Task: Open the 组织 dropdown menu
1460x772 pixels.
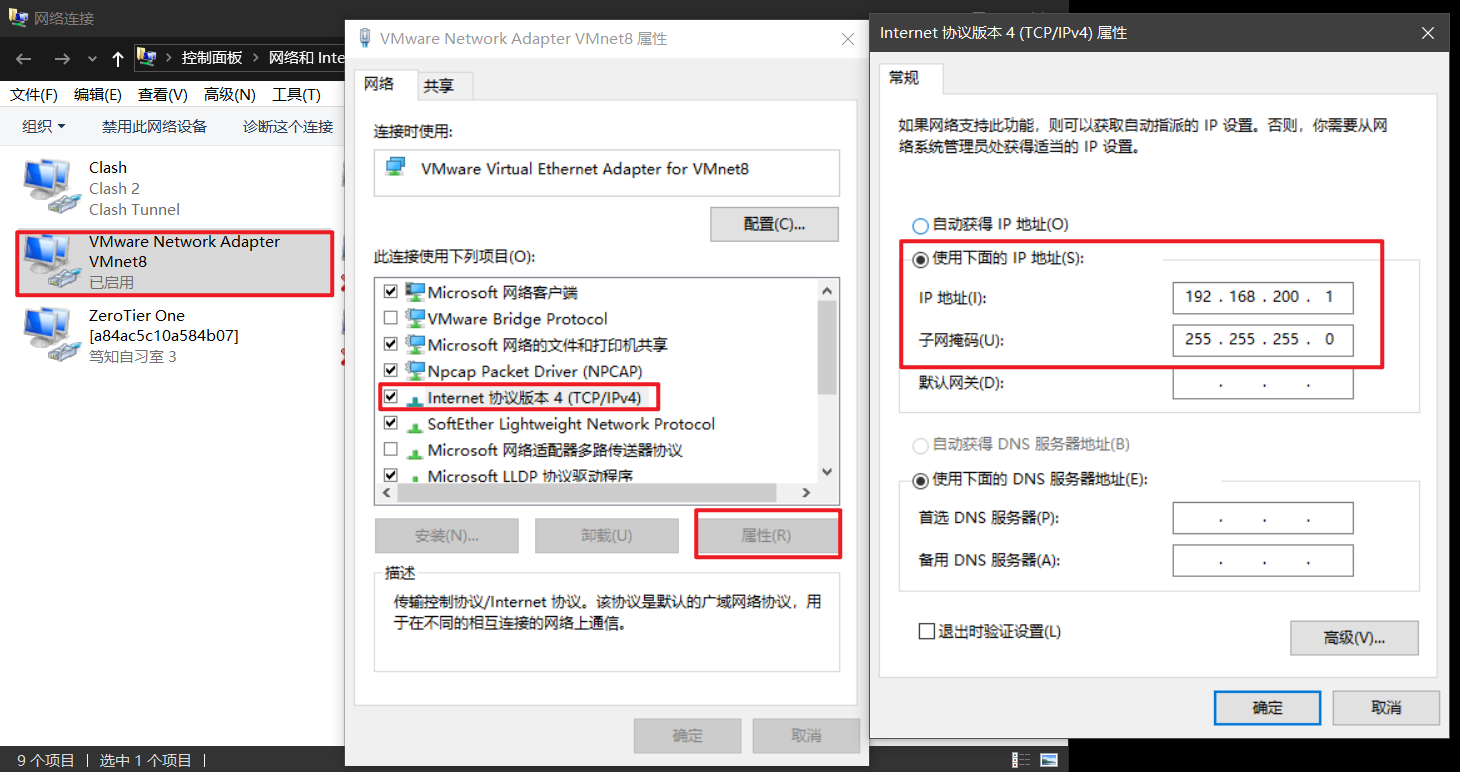Action: (44, 126)
